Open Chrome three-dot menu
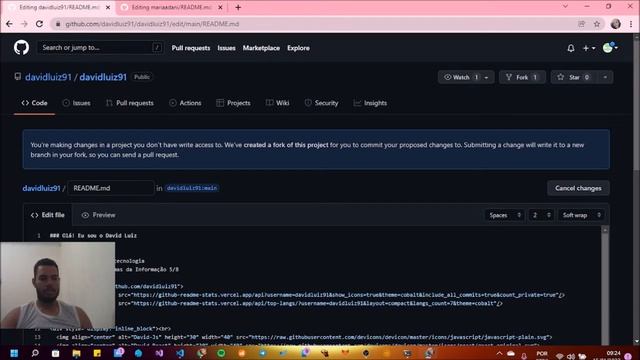 coord(631,24)
